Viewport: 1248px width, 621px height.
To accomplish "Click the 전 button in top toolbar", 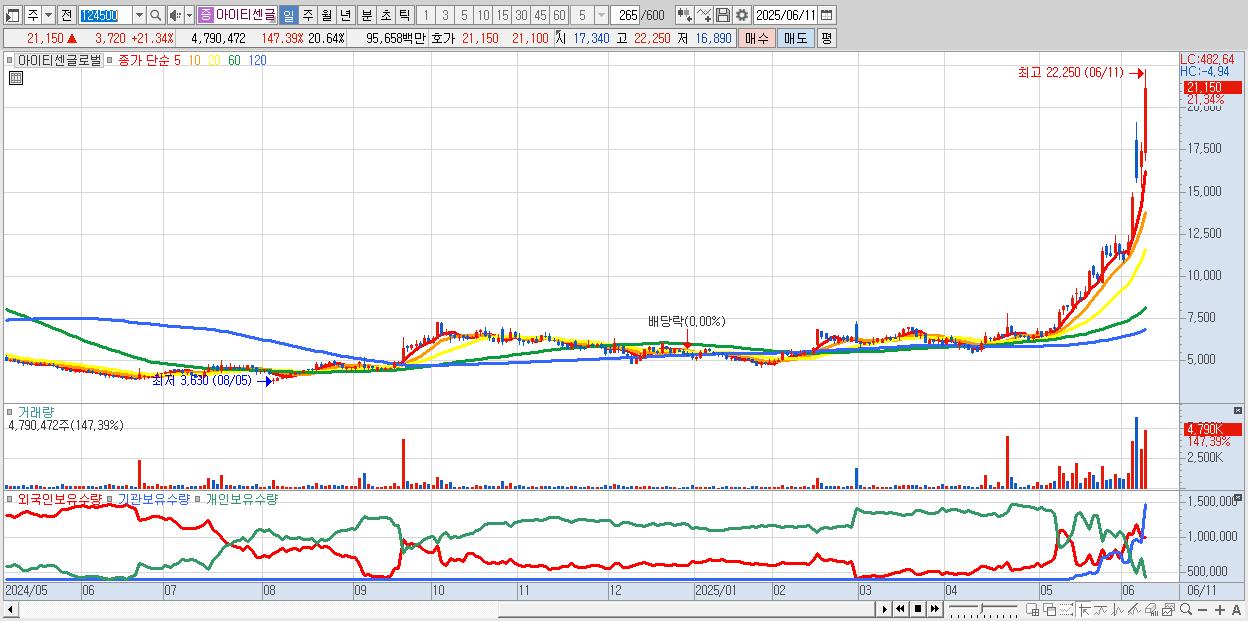I will [66, 15].
